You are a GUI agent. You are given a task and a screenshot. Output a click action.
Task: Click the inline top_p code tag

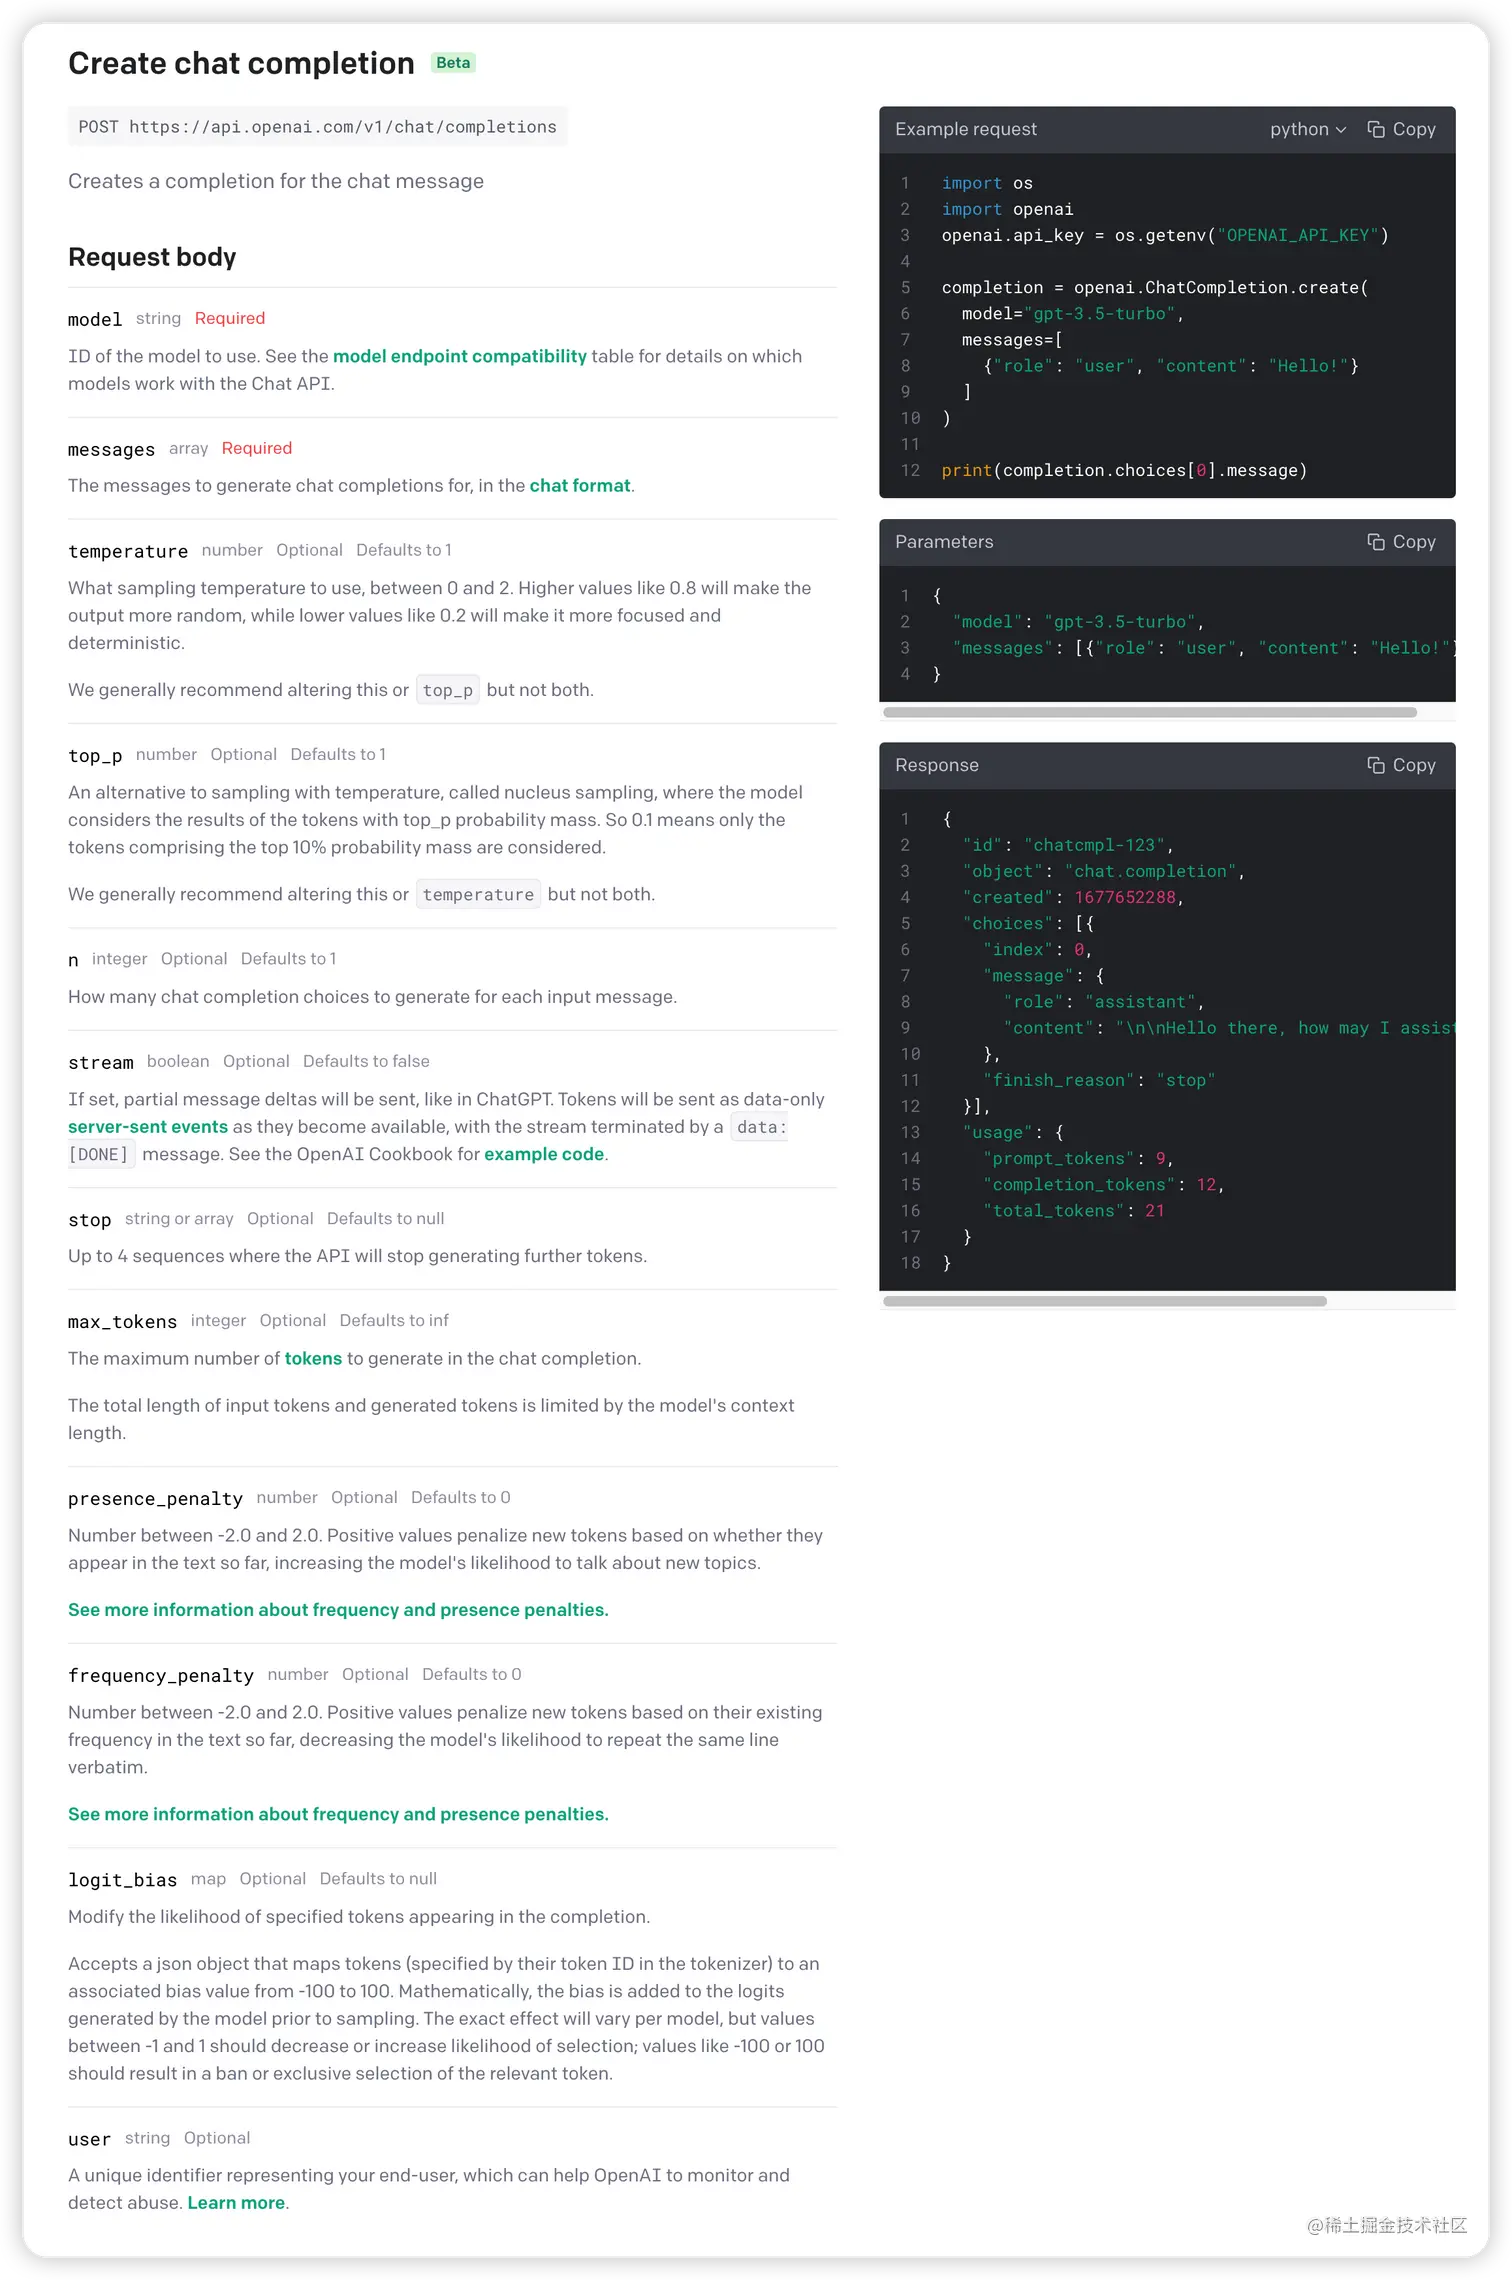click(x=447, y=690)
